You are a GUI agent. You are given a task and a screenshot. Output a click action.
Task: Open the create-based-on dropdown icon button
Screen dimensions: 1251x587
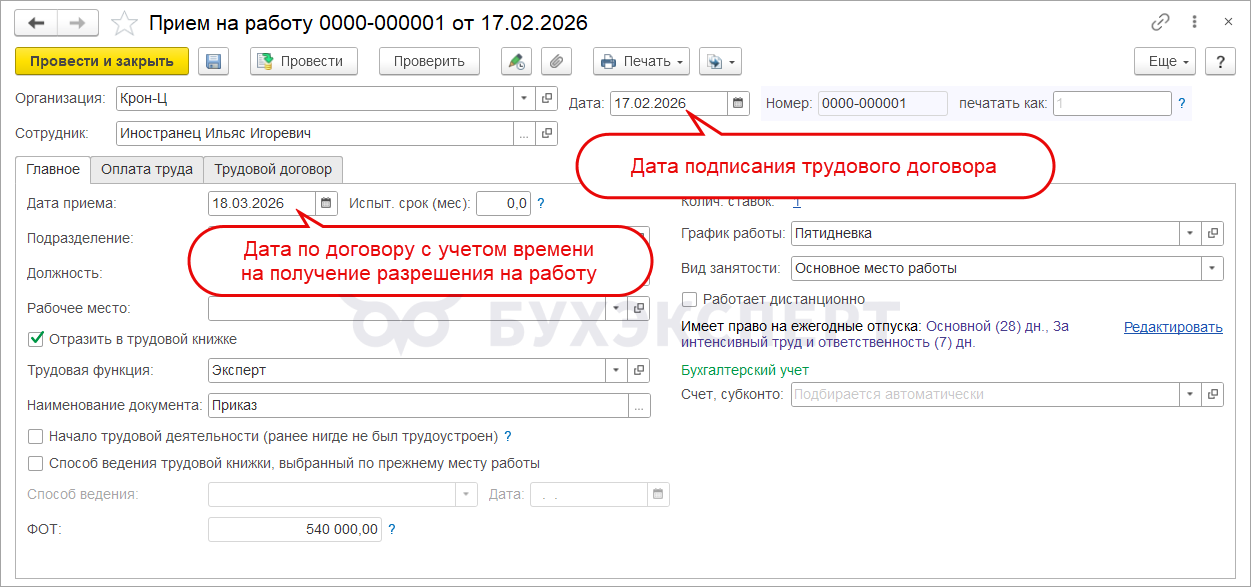(x=720, y=61)
